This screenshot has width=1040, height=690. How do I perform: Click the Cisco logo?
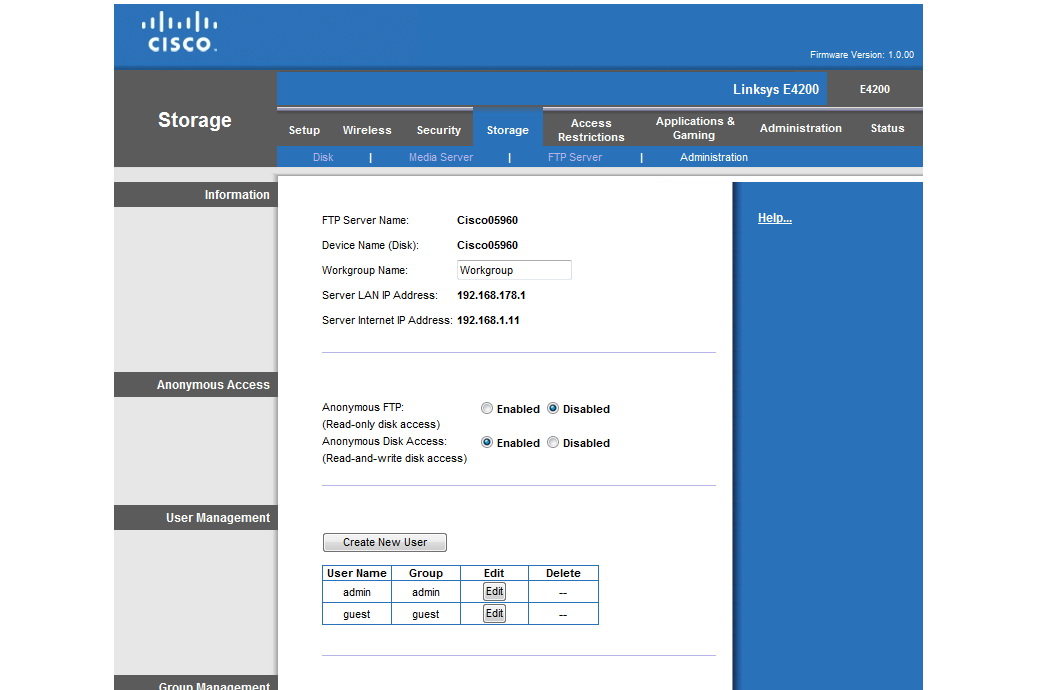click(181, 32)
